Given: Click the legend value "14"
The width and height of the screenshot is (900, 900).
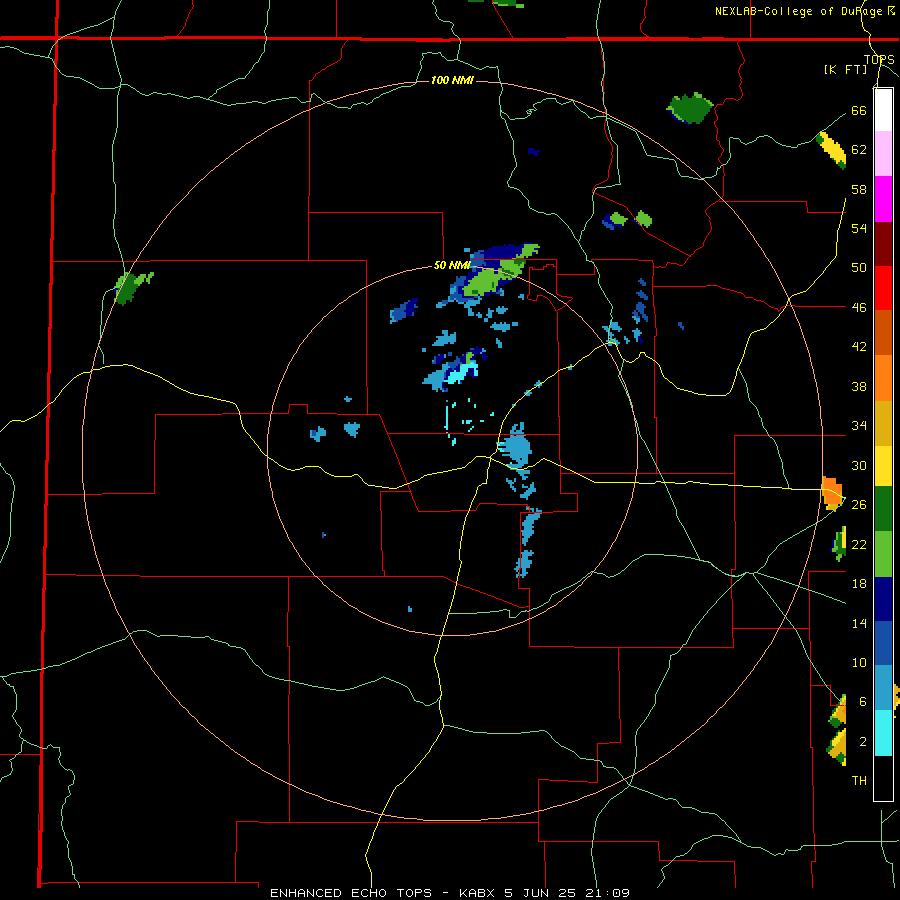Looking at the screenshot, I should click(859, 623).
